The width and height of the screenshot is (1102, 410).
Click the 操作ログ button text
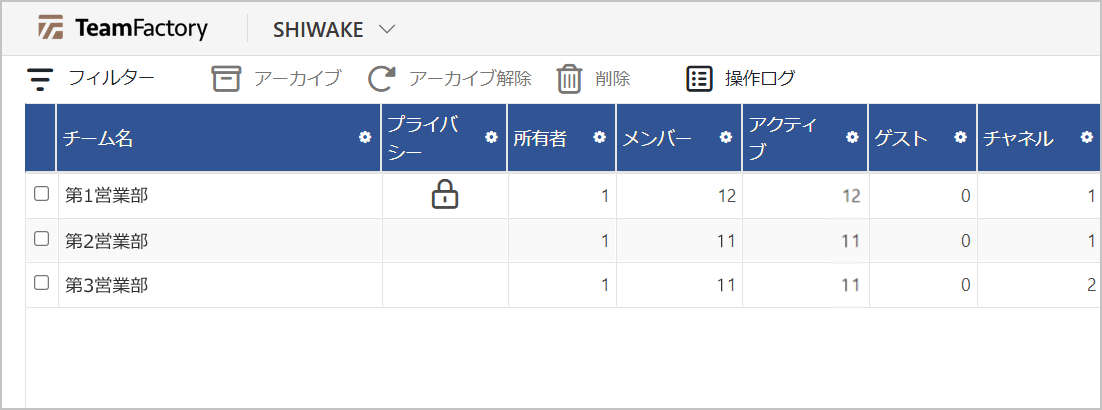click(760, 79)
